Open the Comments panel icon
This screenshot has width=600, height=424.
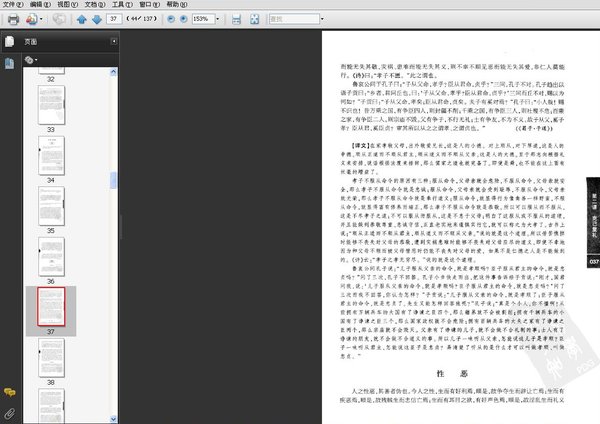(10, 392)
